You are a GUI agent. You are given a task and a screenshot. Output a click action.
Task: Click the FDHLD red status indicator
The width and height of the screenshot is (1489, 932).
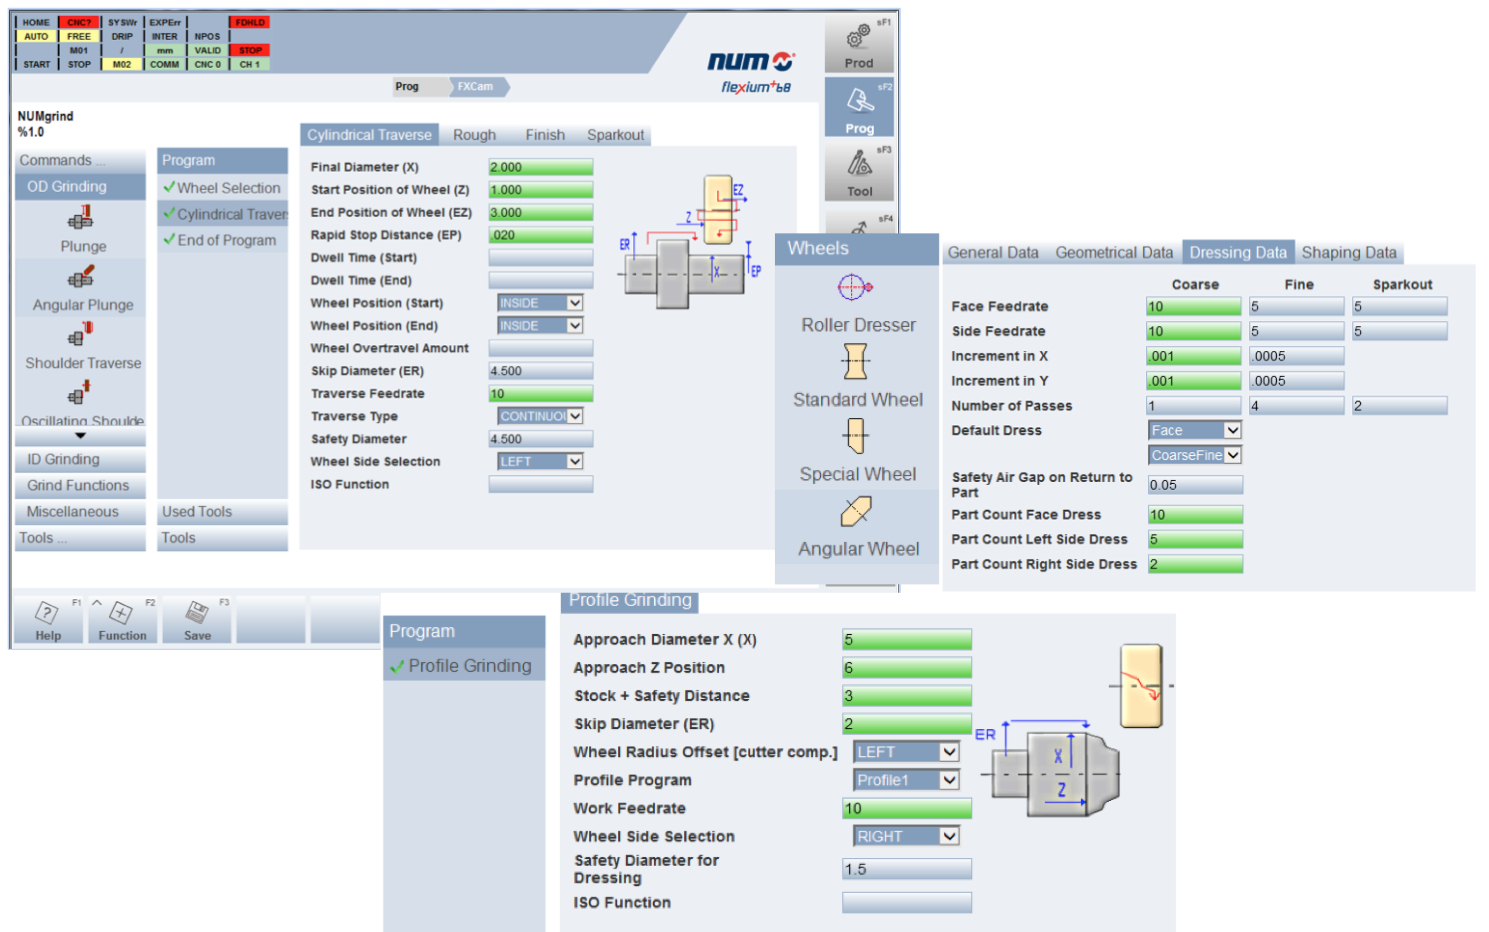[250, 22]
